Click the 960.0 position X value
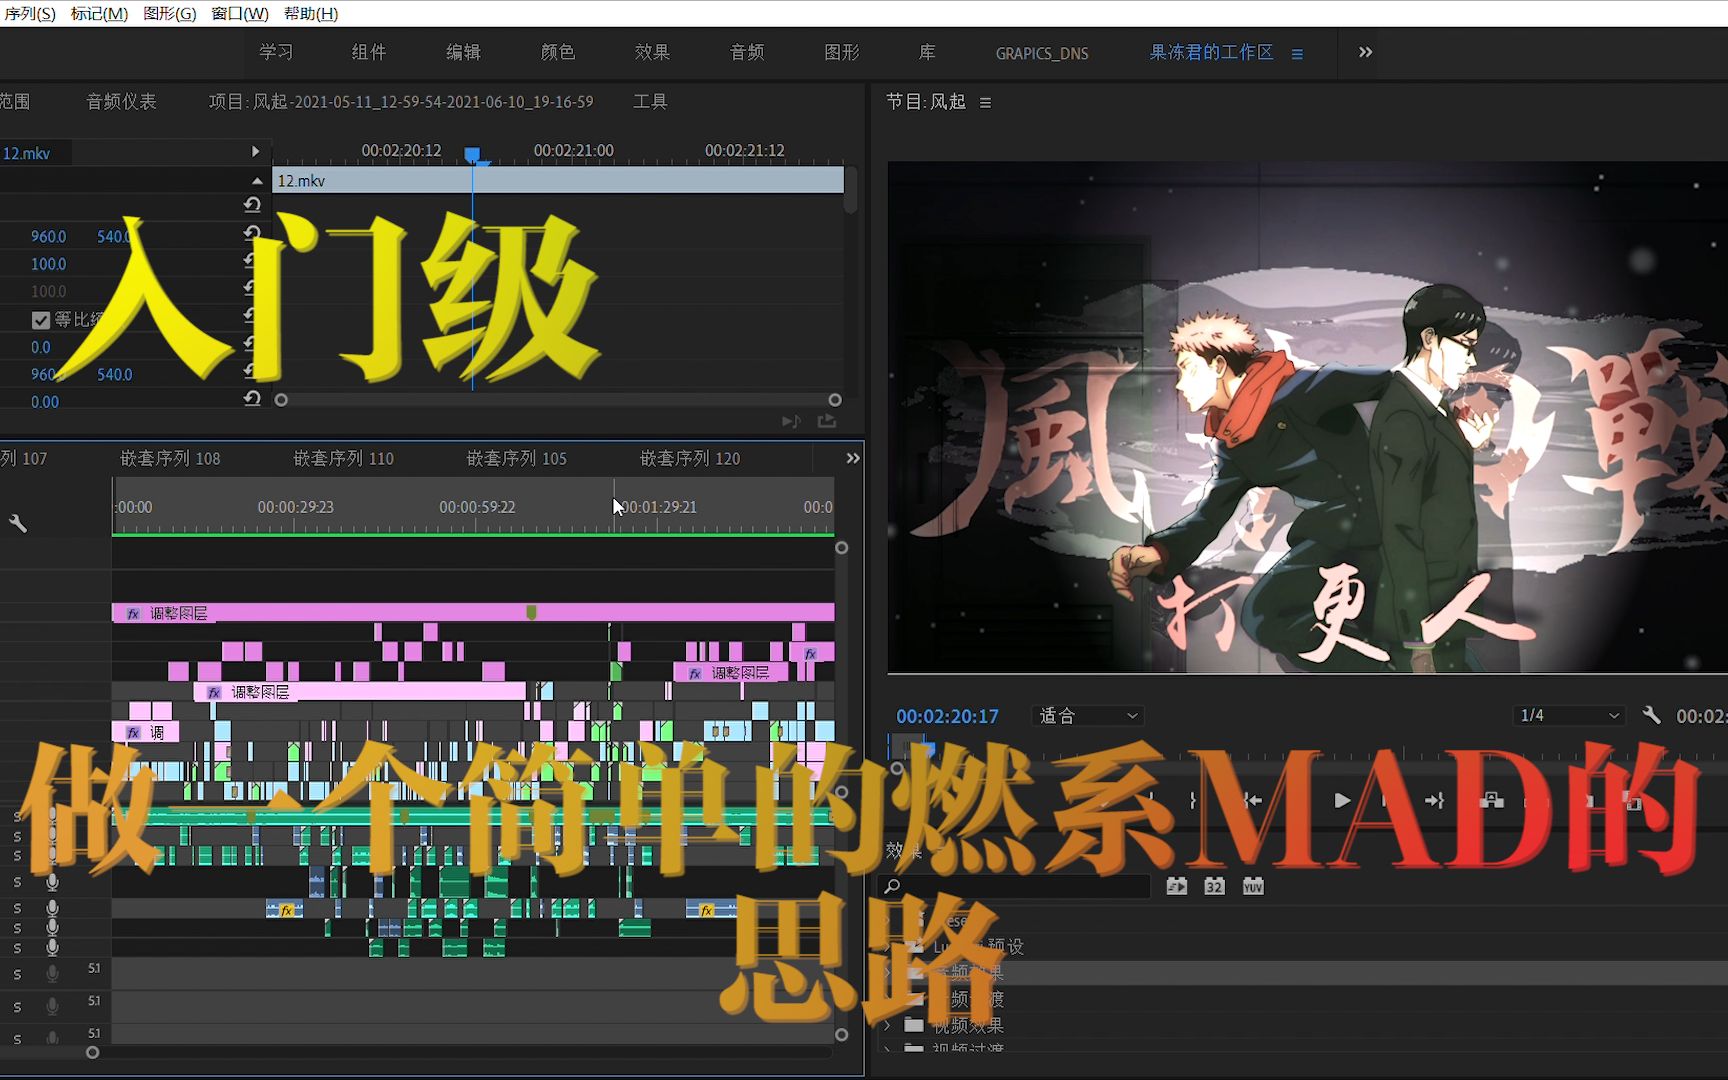The height and width of the screenshot is (1080, 1728). (x=48, y=237)
